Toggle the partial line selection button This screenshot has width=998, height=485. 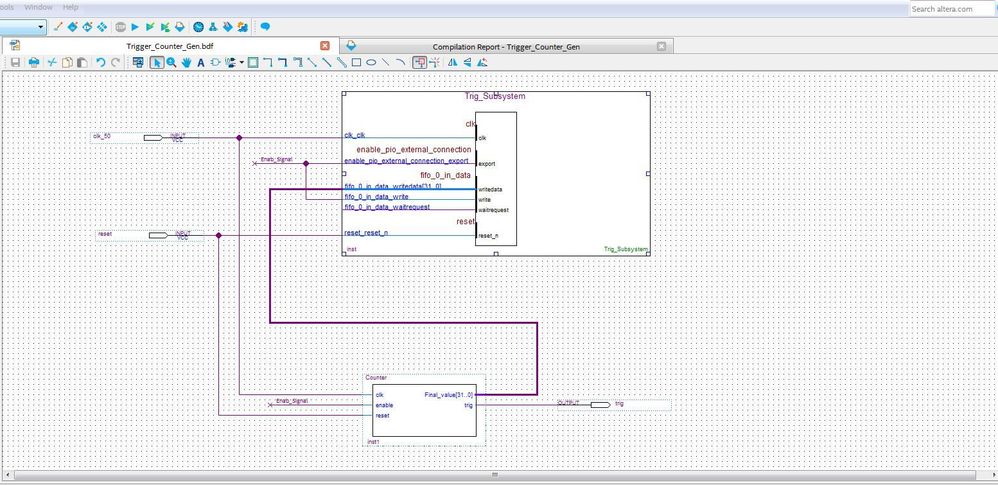[434, 62]
